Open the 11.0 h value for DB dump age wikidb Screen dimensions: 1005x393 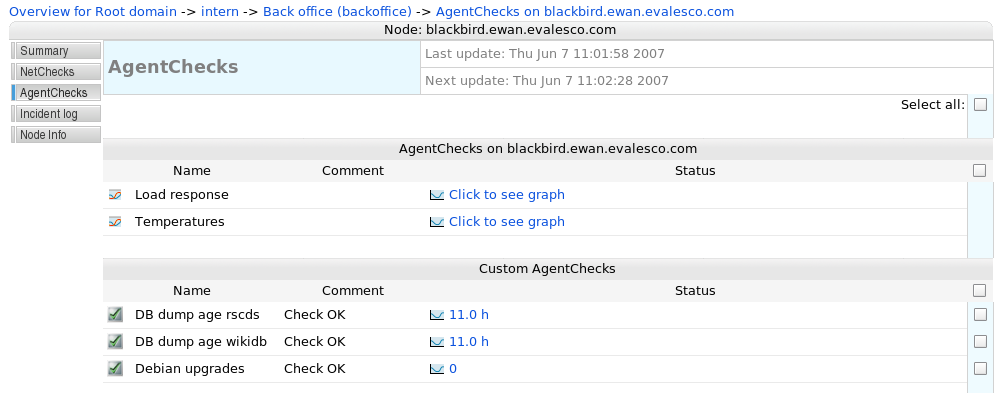469,341
